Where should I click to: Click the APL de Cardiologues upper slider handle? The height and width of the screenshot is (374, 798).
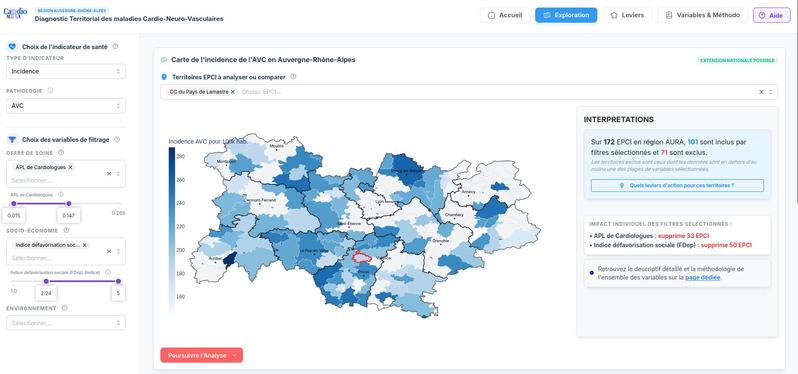69,204
